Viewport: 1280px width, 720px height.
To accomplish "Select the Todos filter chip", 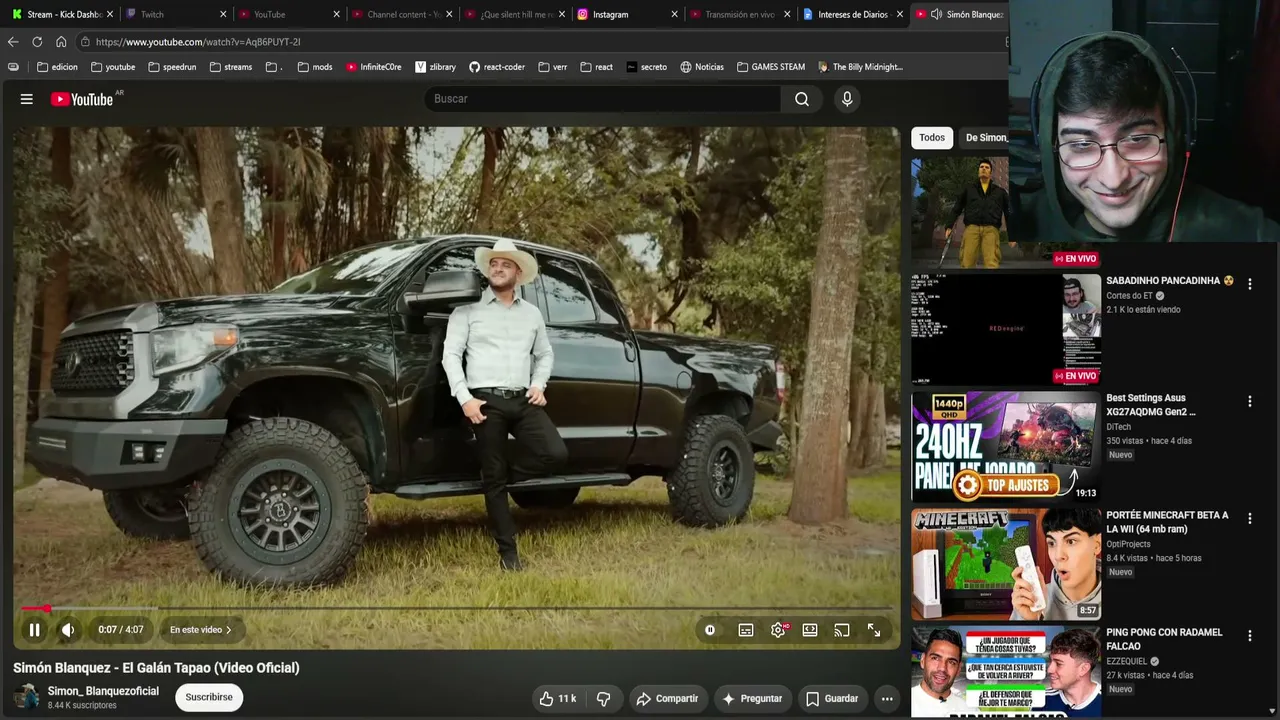I will click(x=932, y=138).
